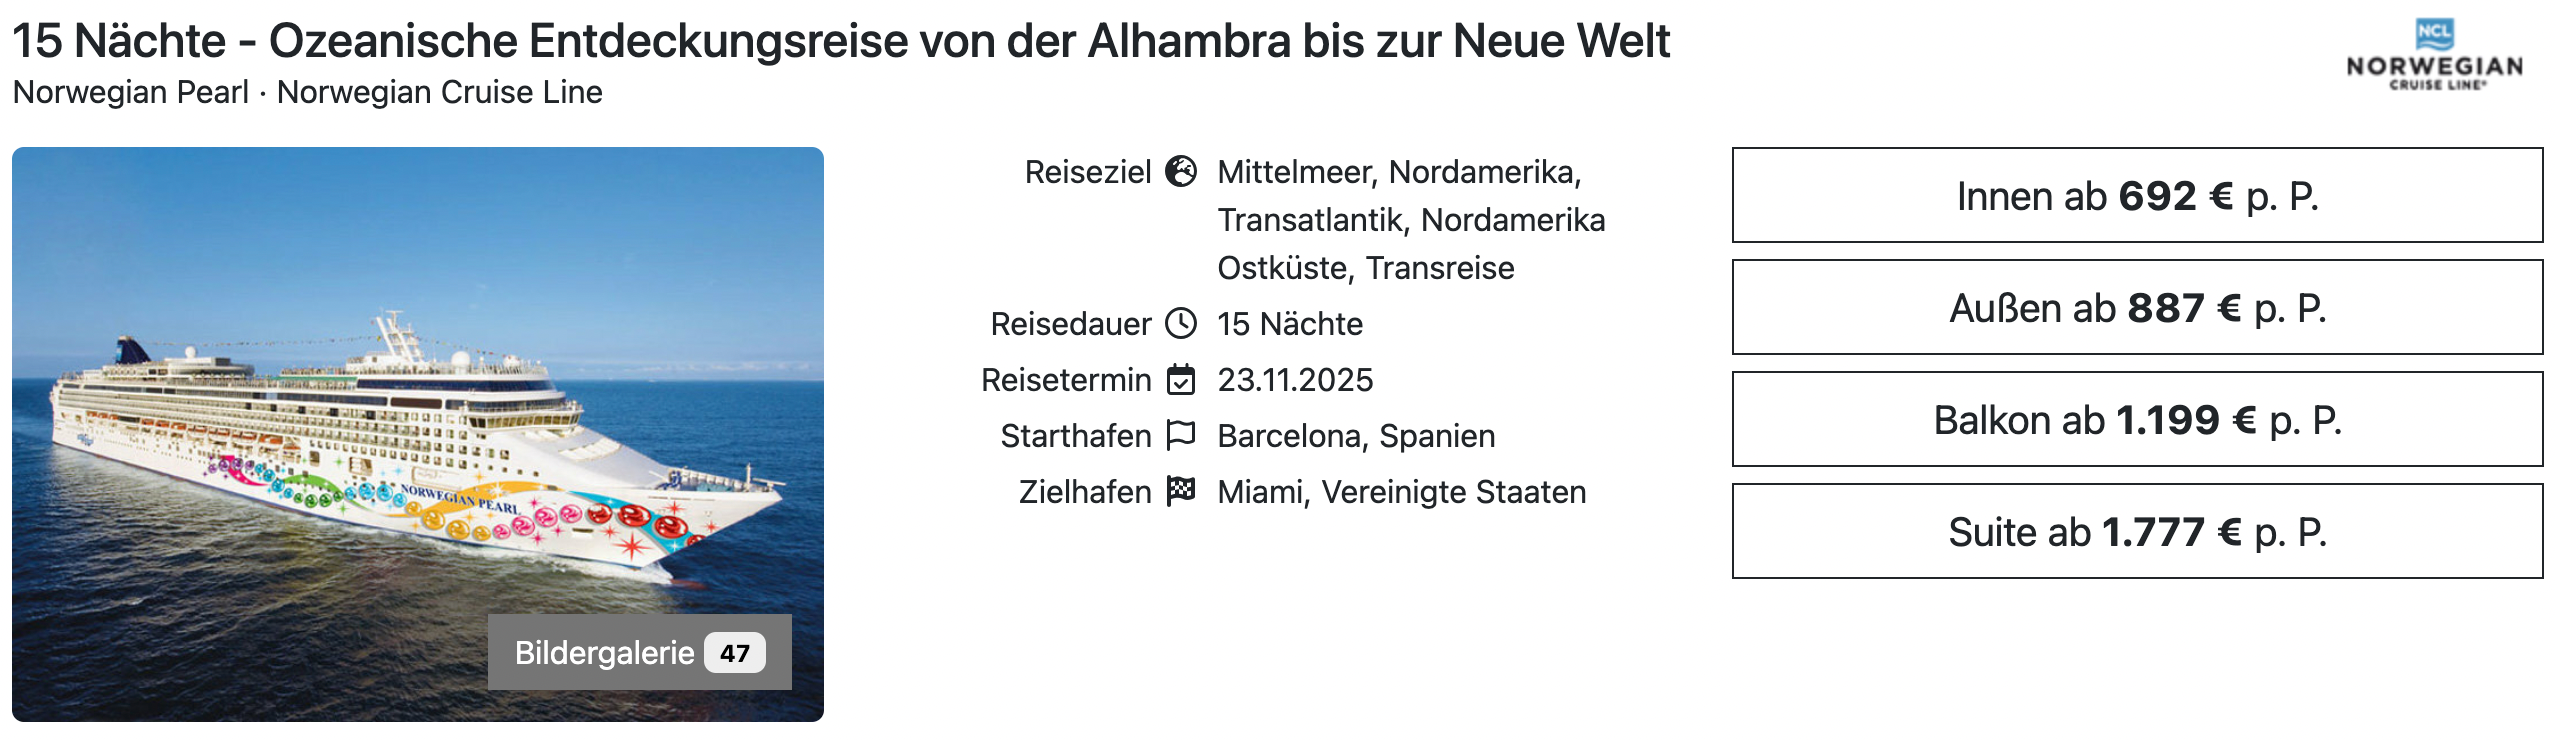
Task: Click the Norwegian Cruise Line logo
Action: [2434, 56]
